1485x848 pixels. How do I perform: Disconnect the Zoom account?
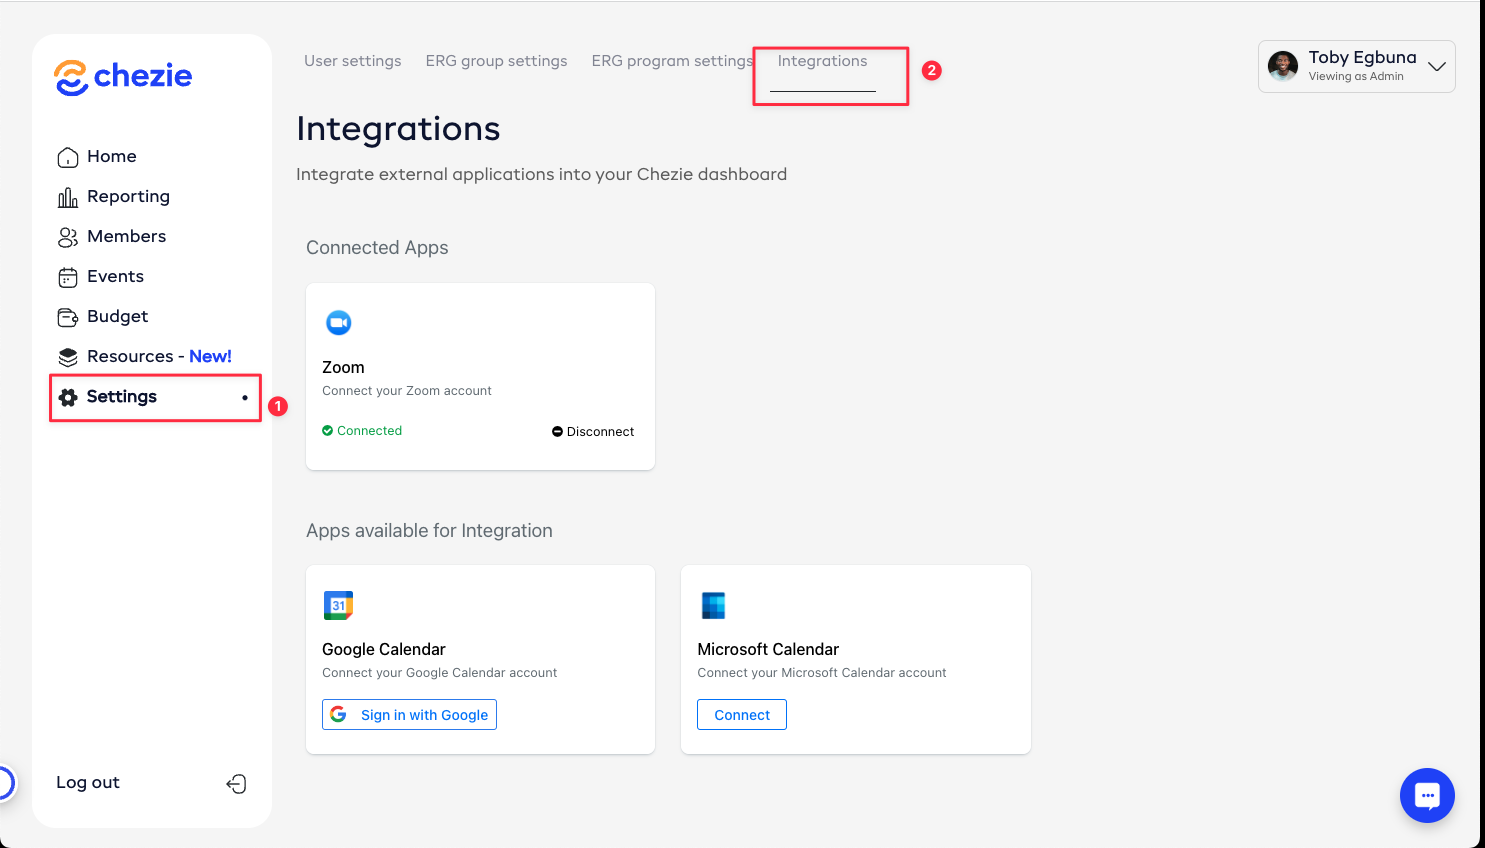click(593, 432)
